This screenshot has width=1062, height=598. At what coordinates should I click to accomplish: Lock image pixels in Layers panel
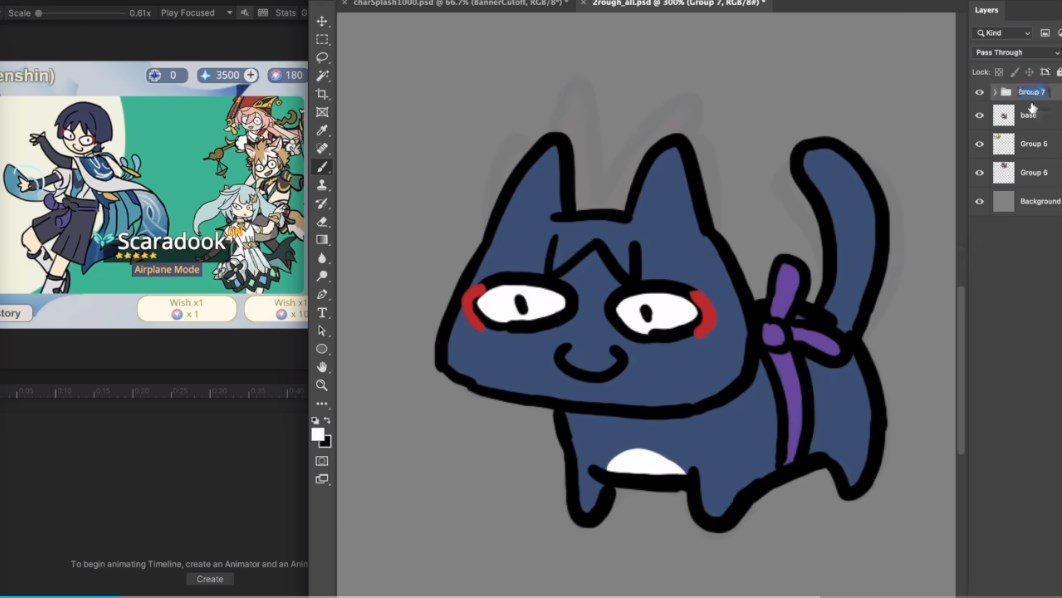point(1015,72)
